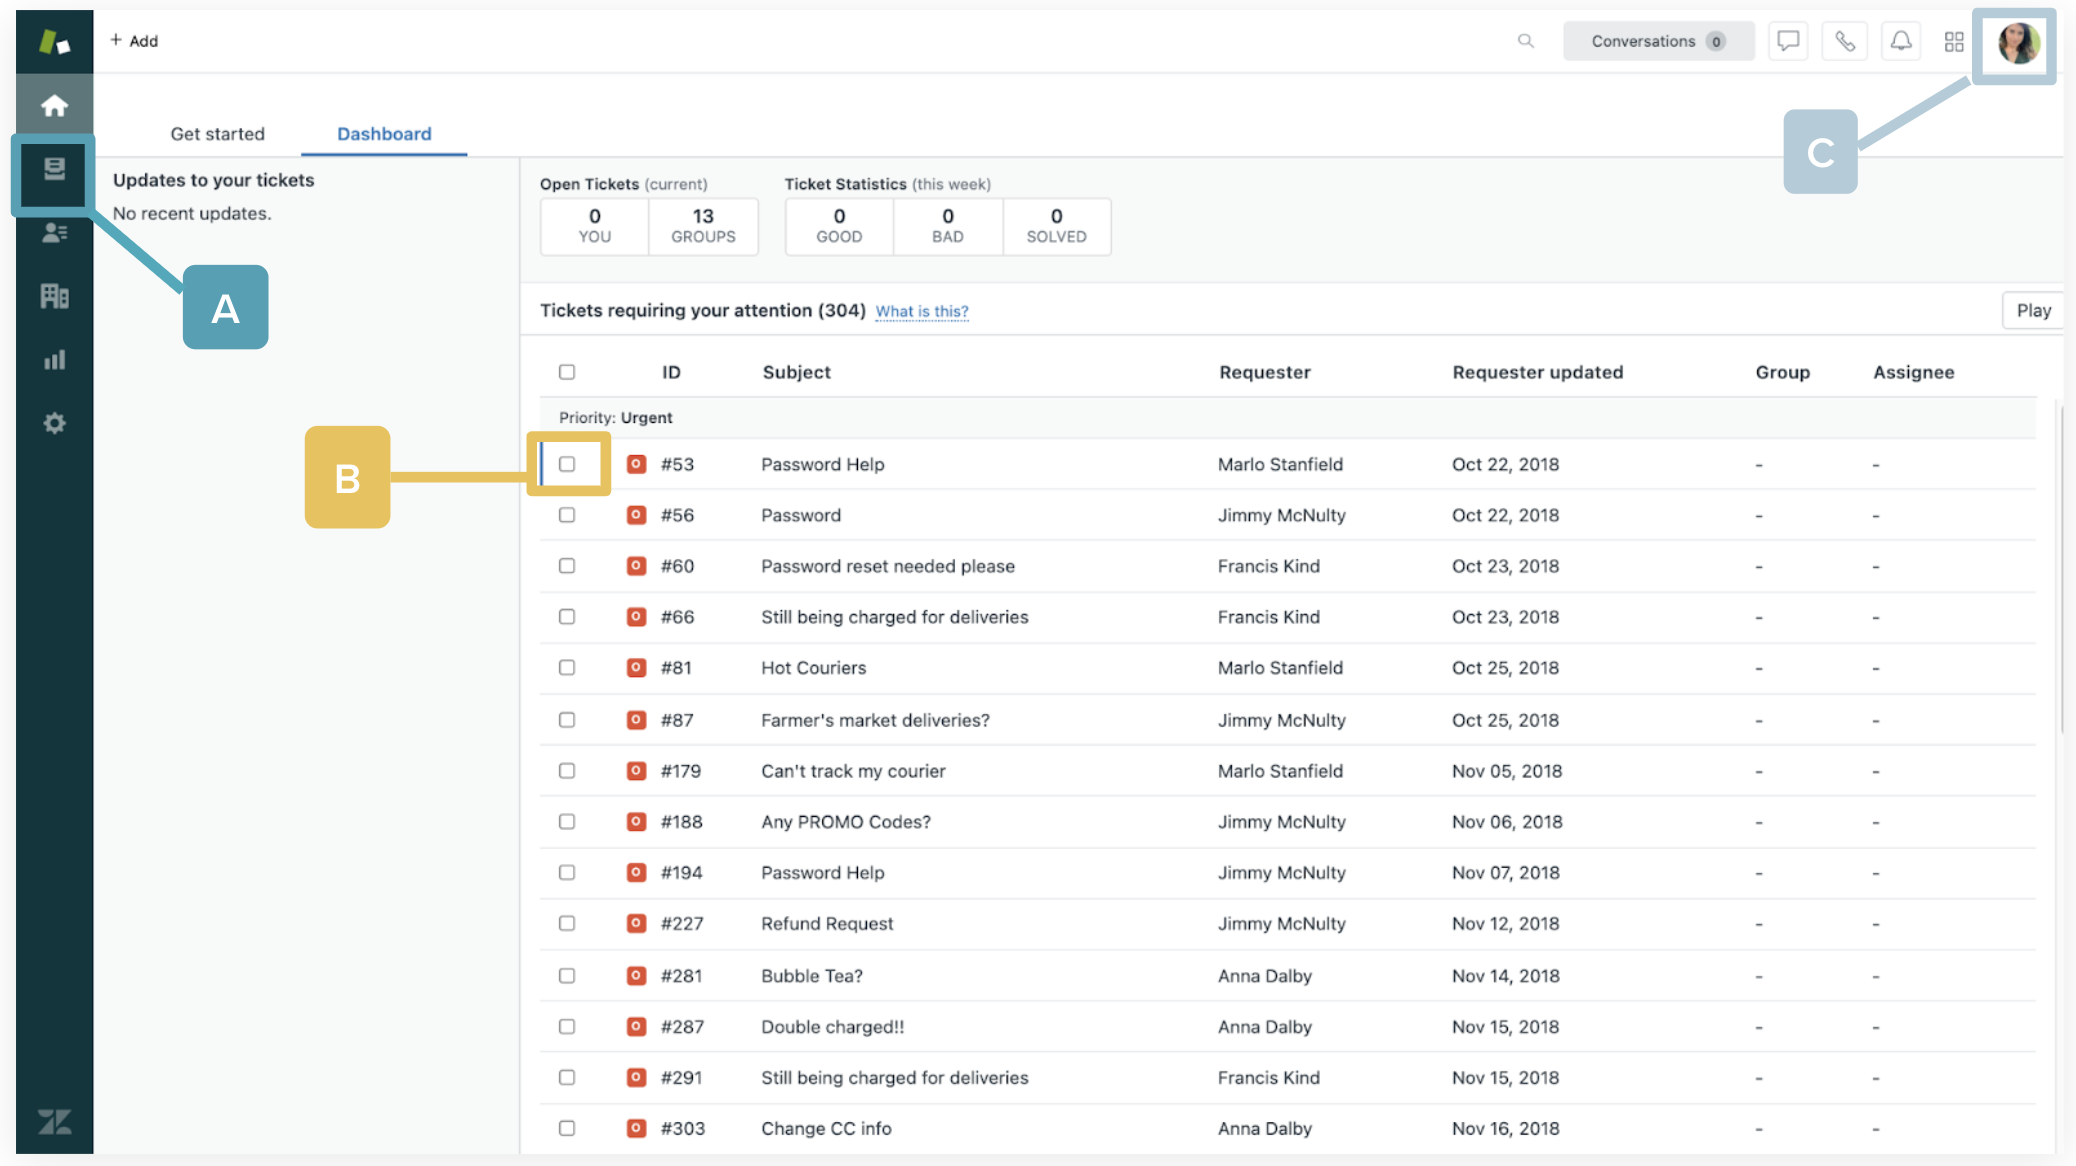This screenshot has height=1166, width=2076.
Task: Check ticket #81 Hot Couriers checkbox
Action: click(567, 667)
